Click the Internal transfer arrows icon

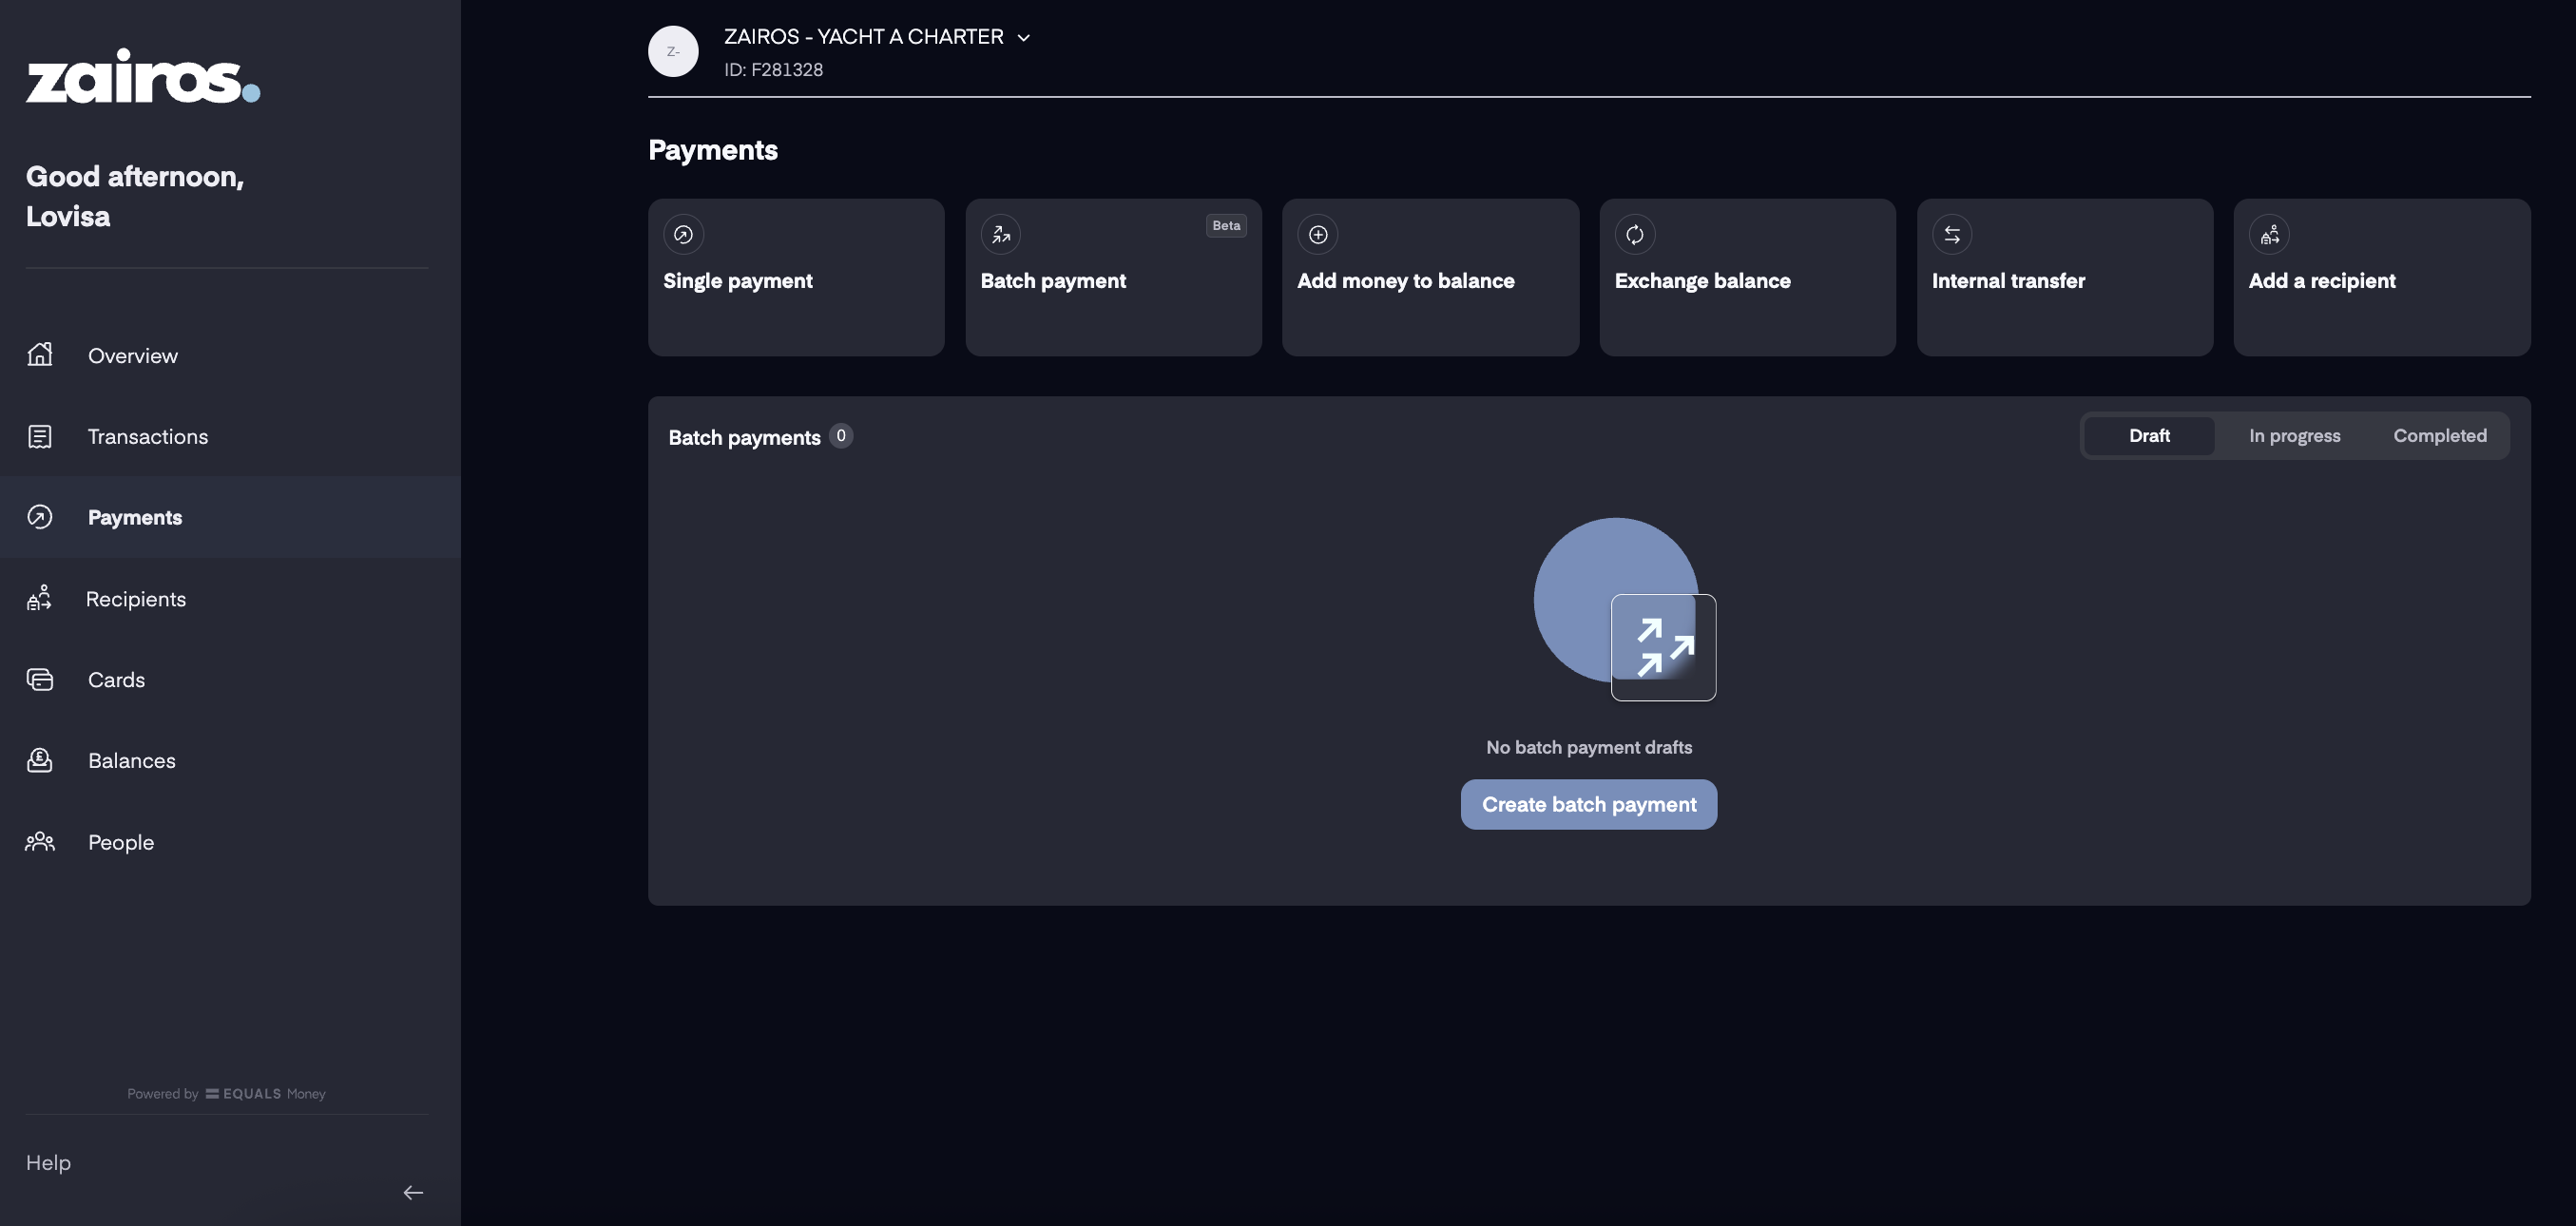[x=1952, y=234]
